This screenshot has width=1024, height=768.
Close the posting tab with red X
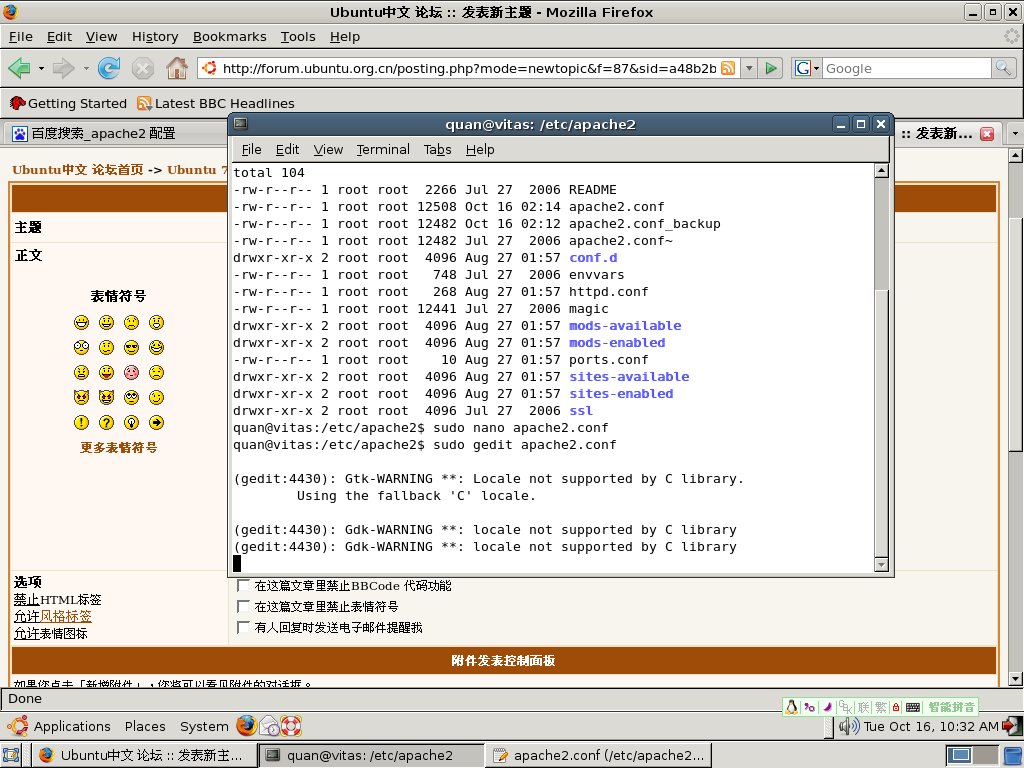point(987,134)
